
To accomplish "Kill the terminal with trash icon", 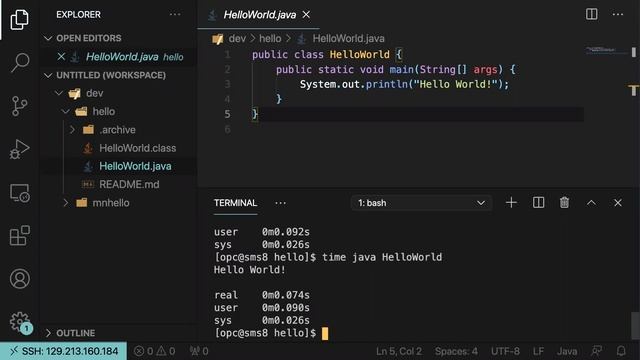I will tap(564, 202).
